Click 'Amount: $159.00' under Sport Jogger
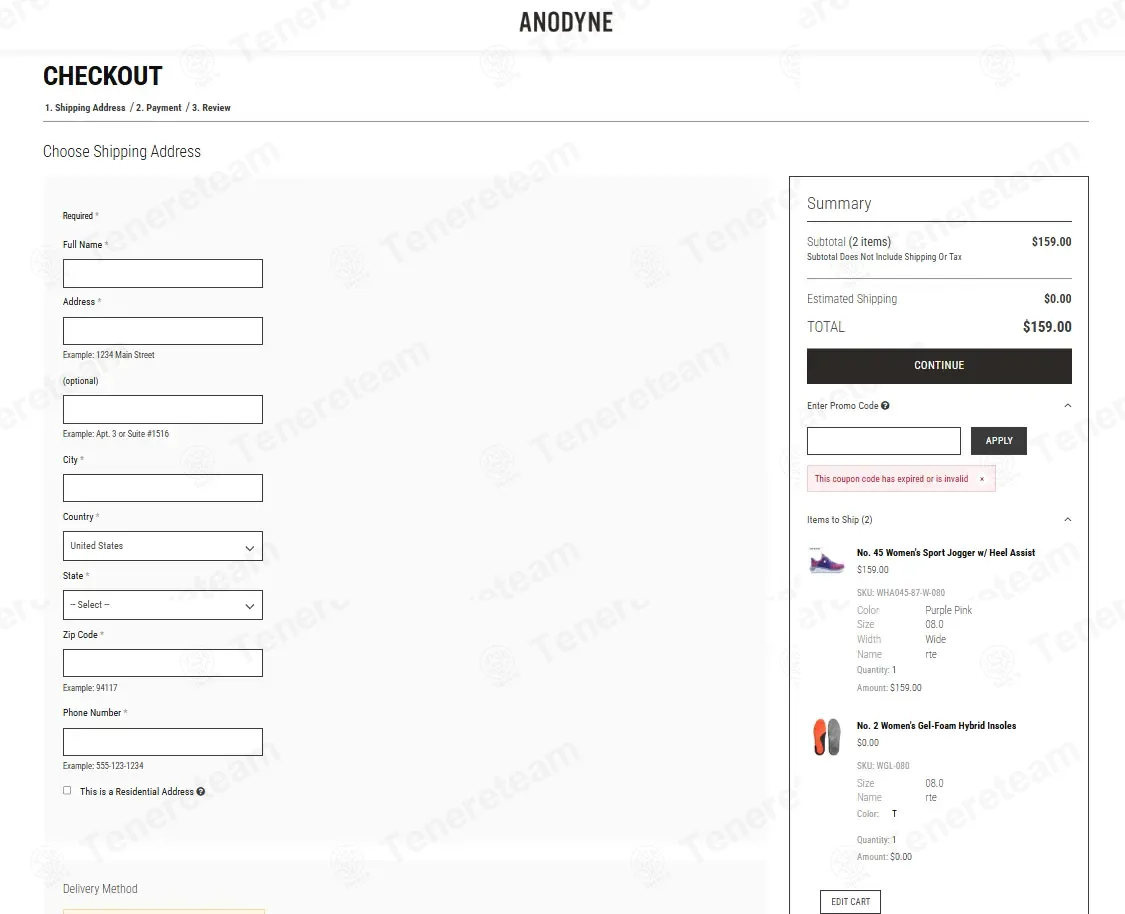 click(889, 687)
